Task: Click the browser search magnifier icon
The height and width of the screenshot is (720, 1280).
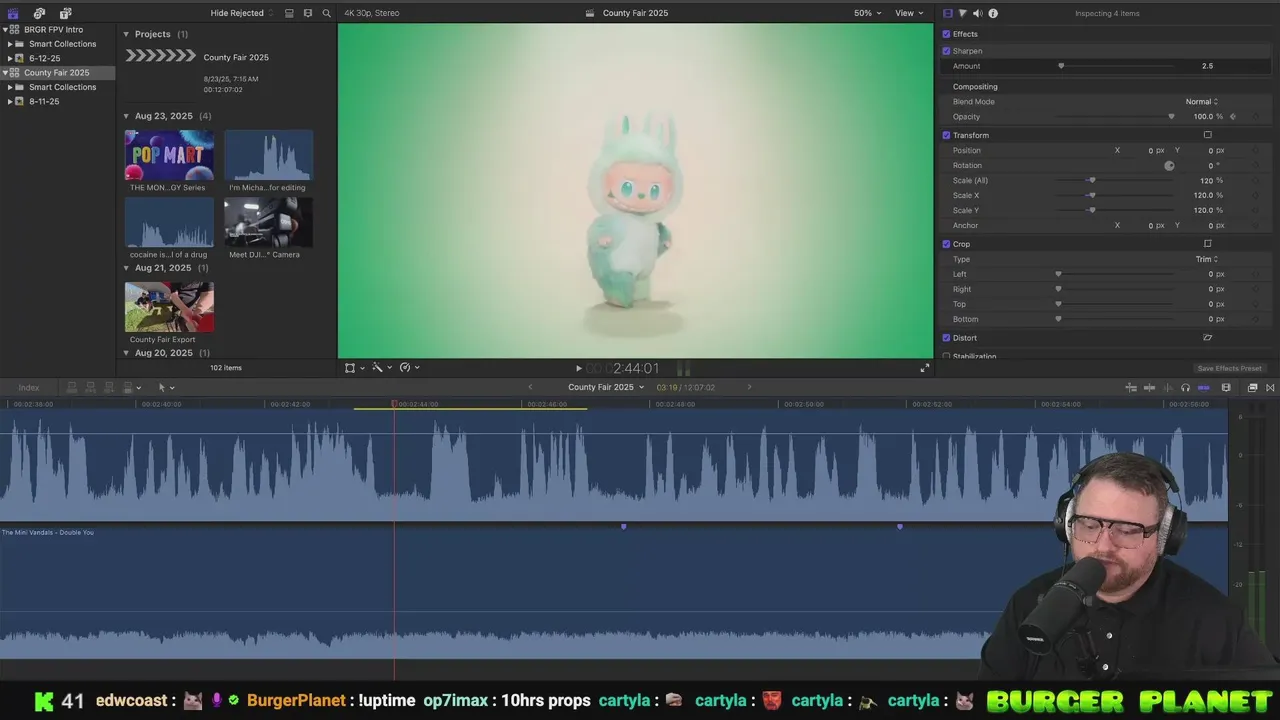Action: click(x=326, y=13)
